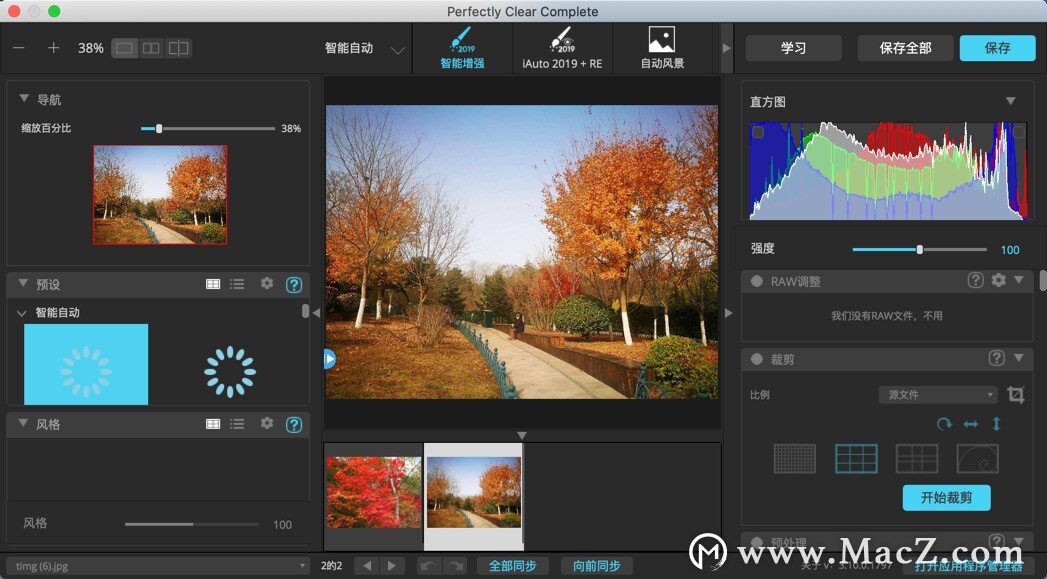Image resolution: width=1047 pixels, height=579 pixels.
Task: Switch to single image view mode
Action: (124, 48)
